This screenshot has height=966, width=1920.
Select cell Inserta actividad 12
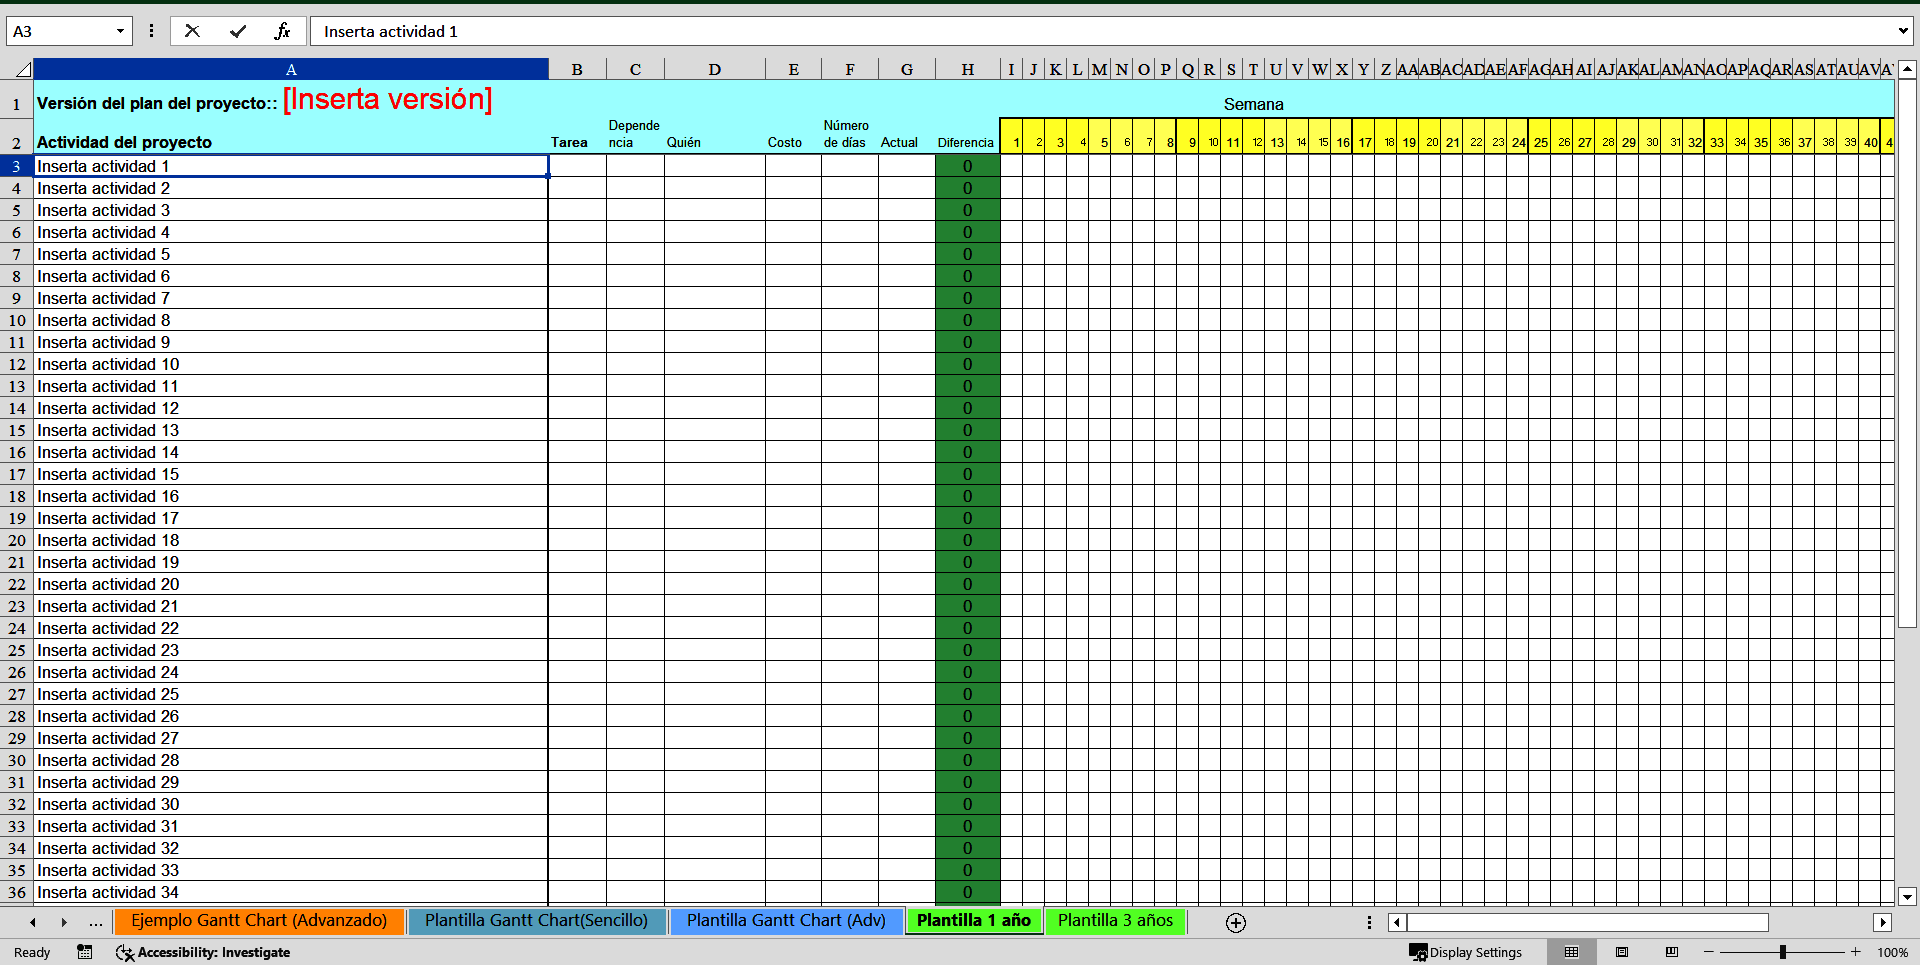coord(291,409)
